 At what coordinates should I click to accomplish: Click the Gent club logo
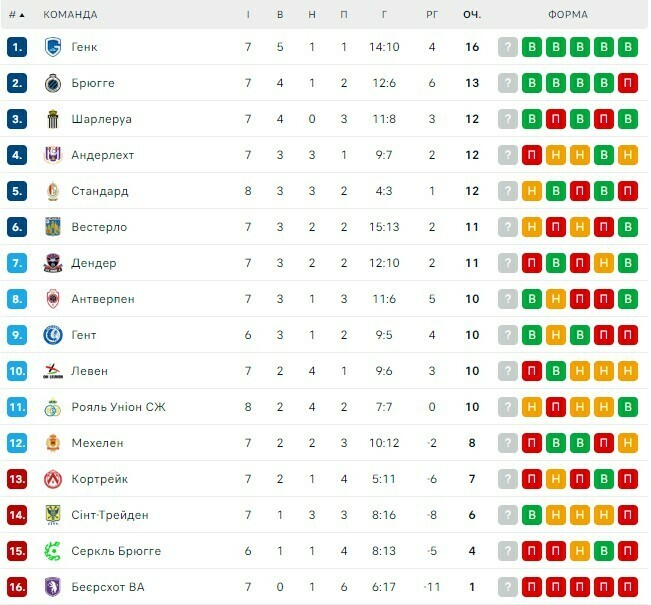pos(53,335)
